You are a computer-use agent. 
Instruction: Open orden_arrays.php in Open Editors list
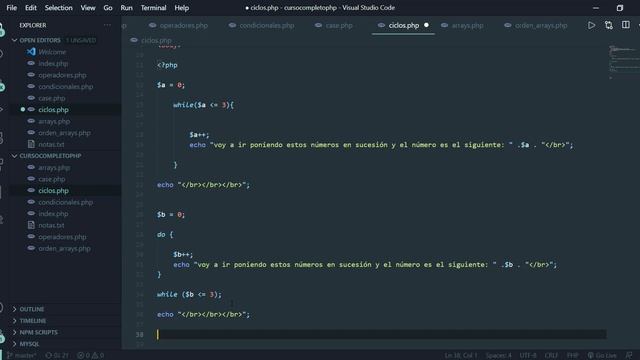[64, 133]
